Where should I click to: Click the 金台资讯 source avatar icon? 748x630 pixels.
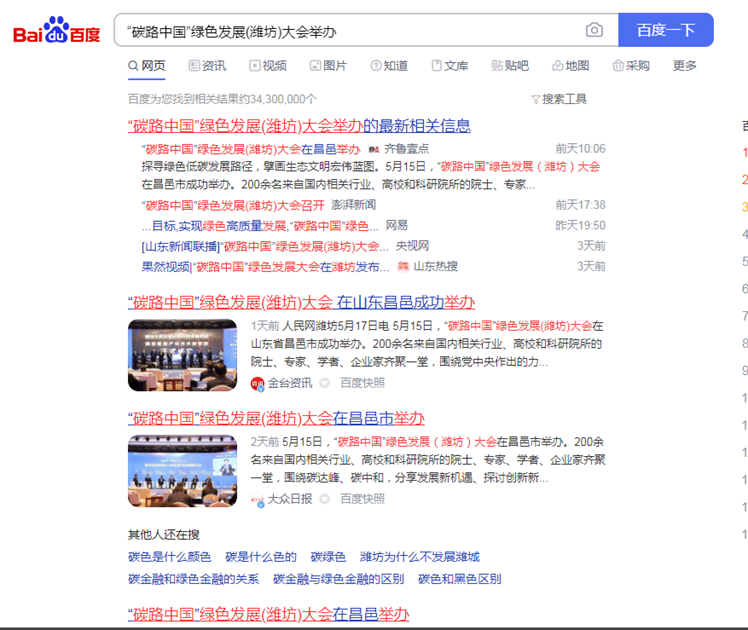(x=258, y=383)
